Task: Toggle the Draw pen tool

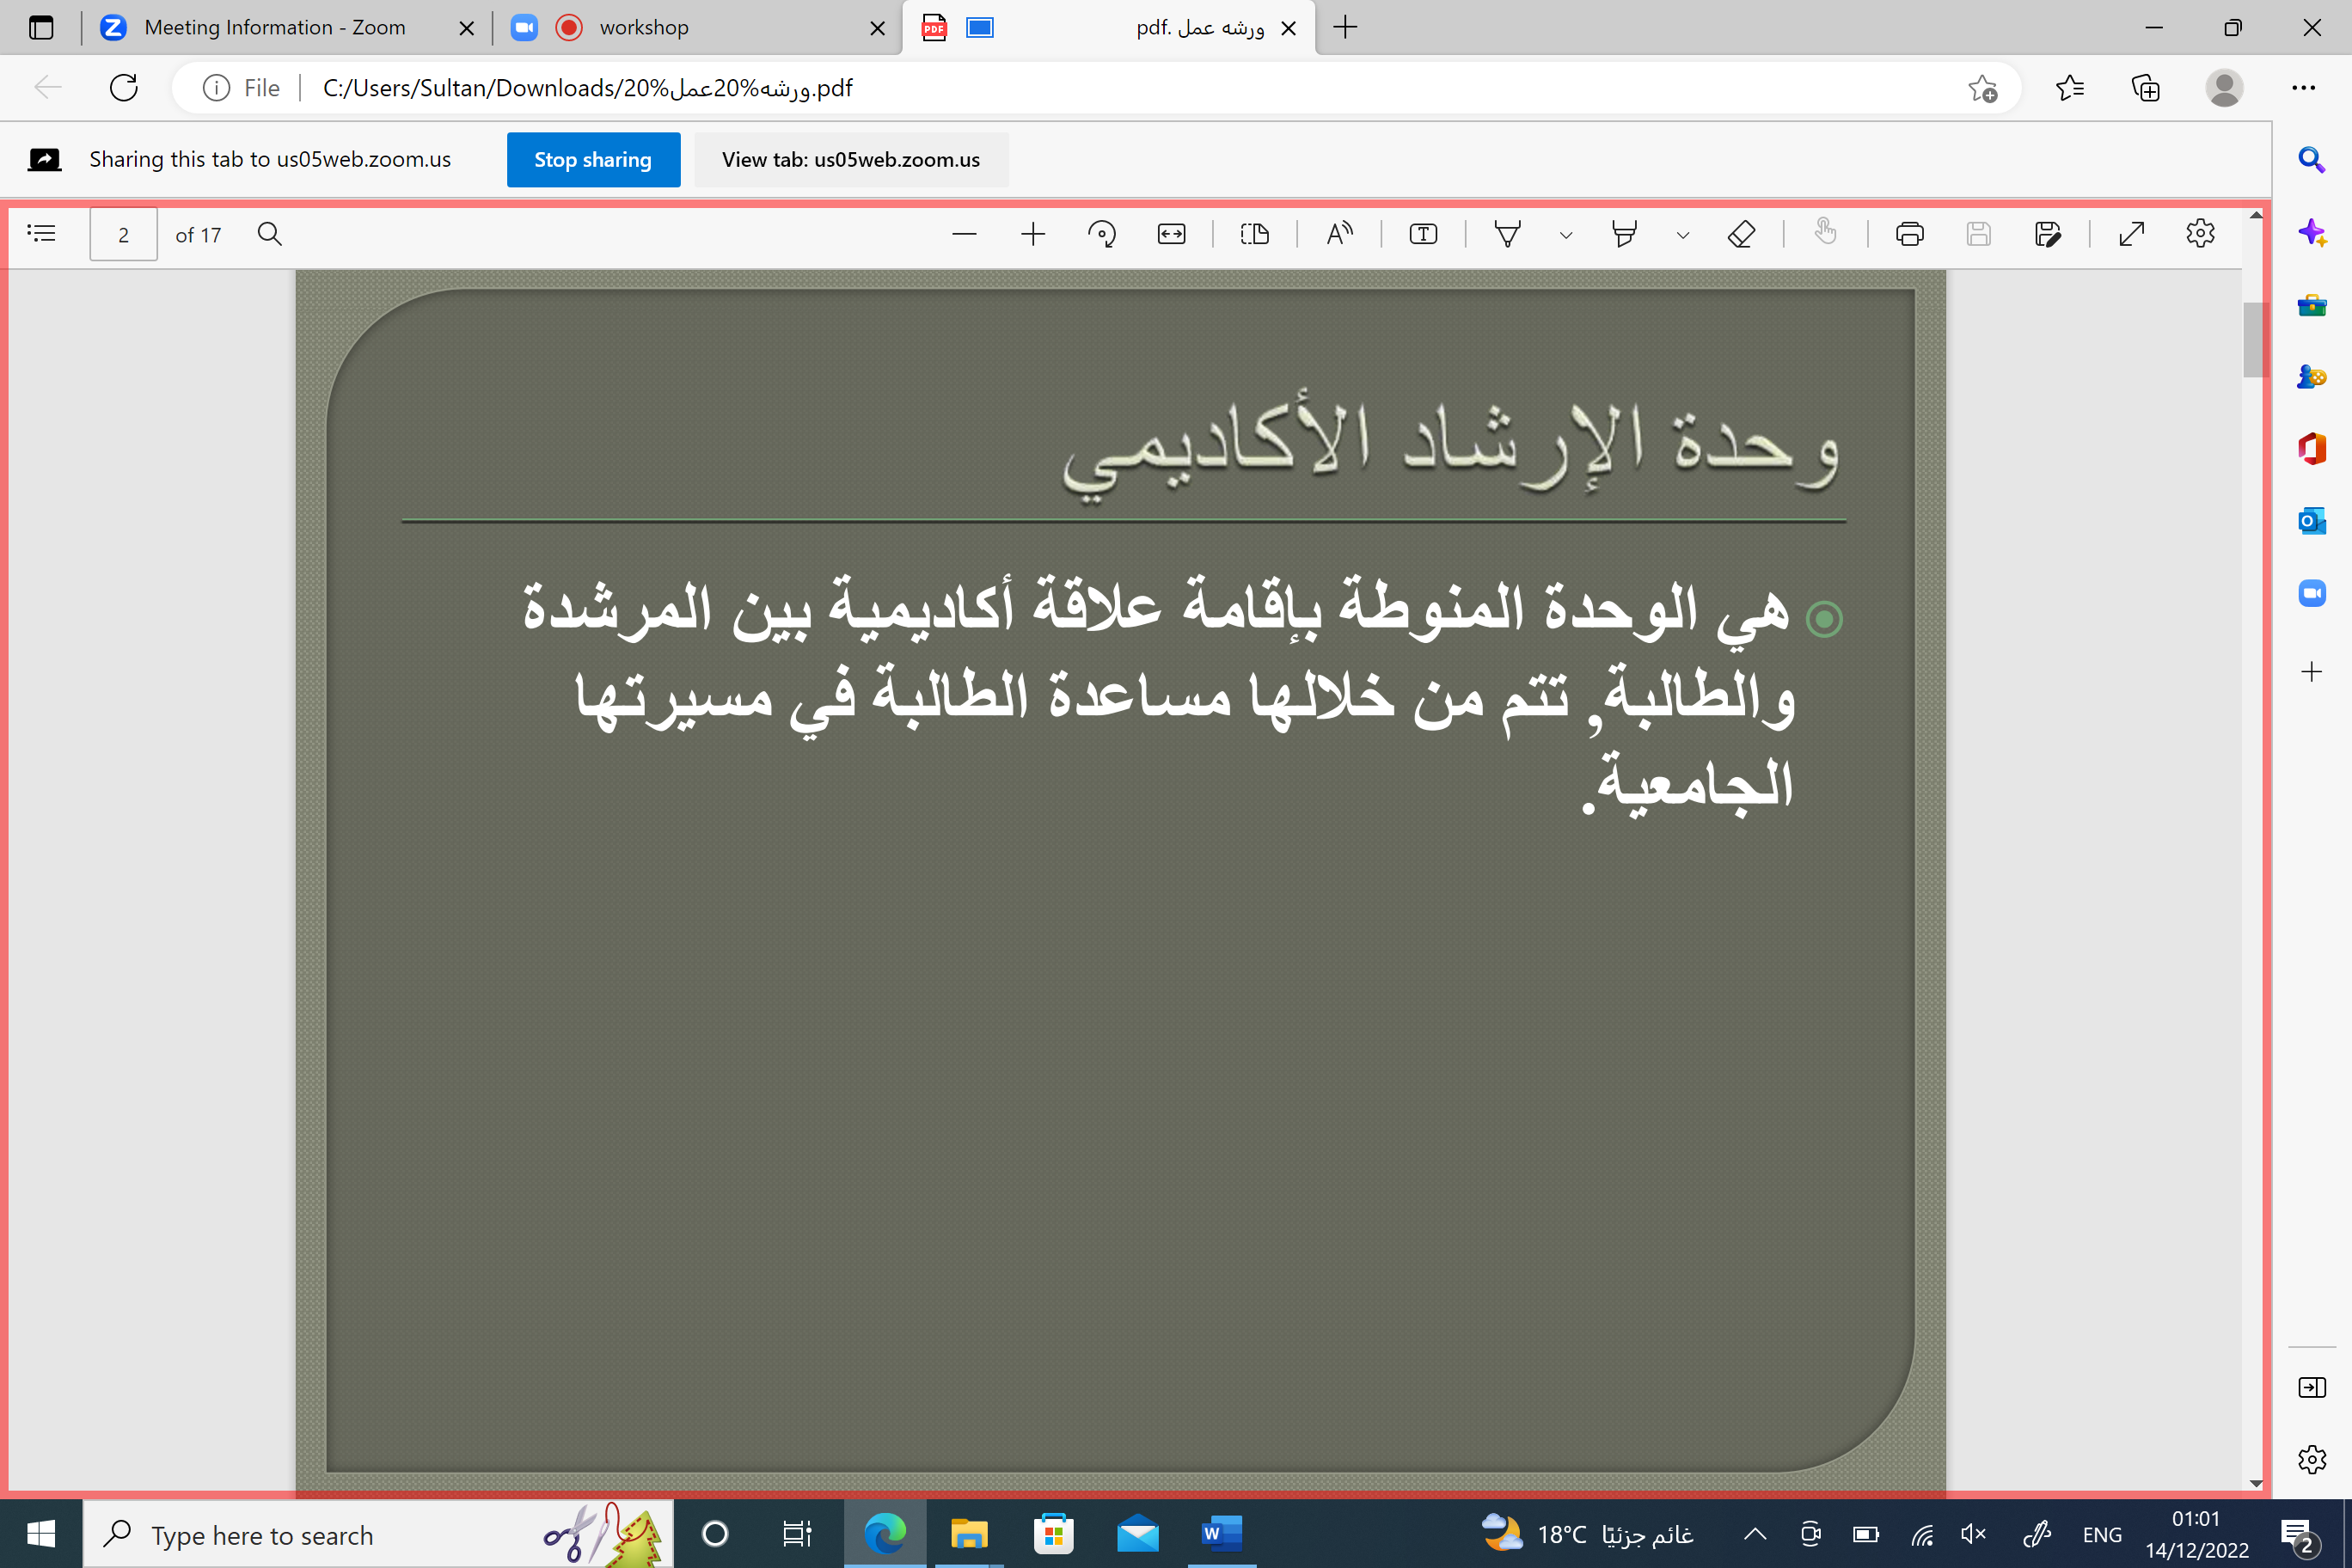Action: click(x=1507, y=234)
